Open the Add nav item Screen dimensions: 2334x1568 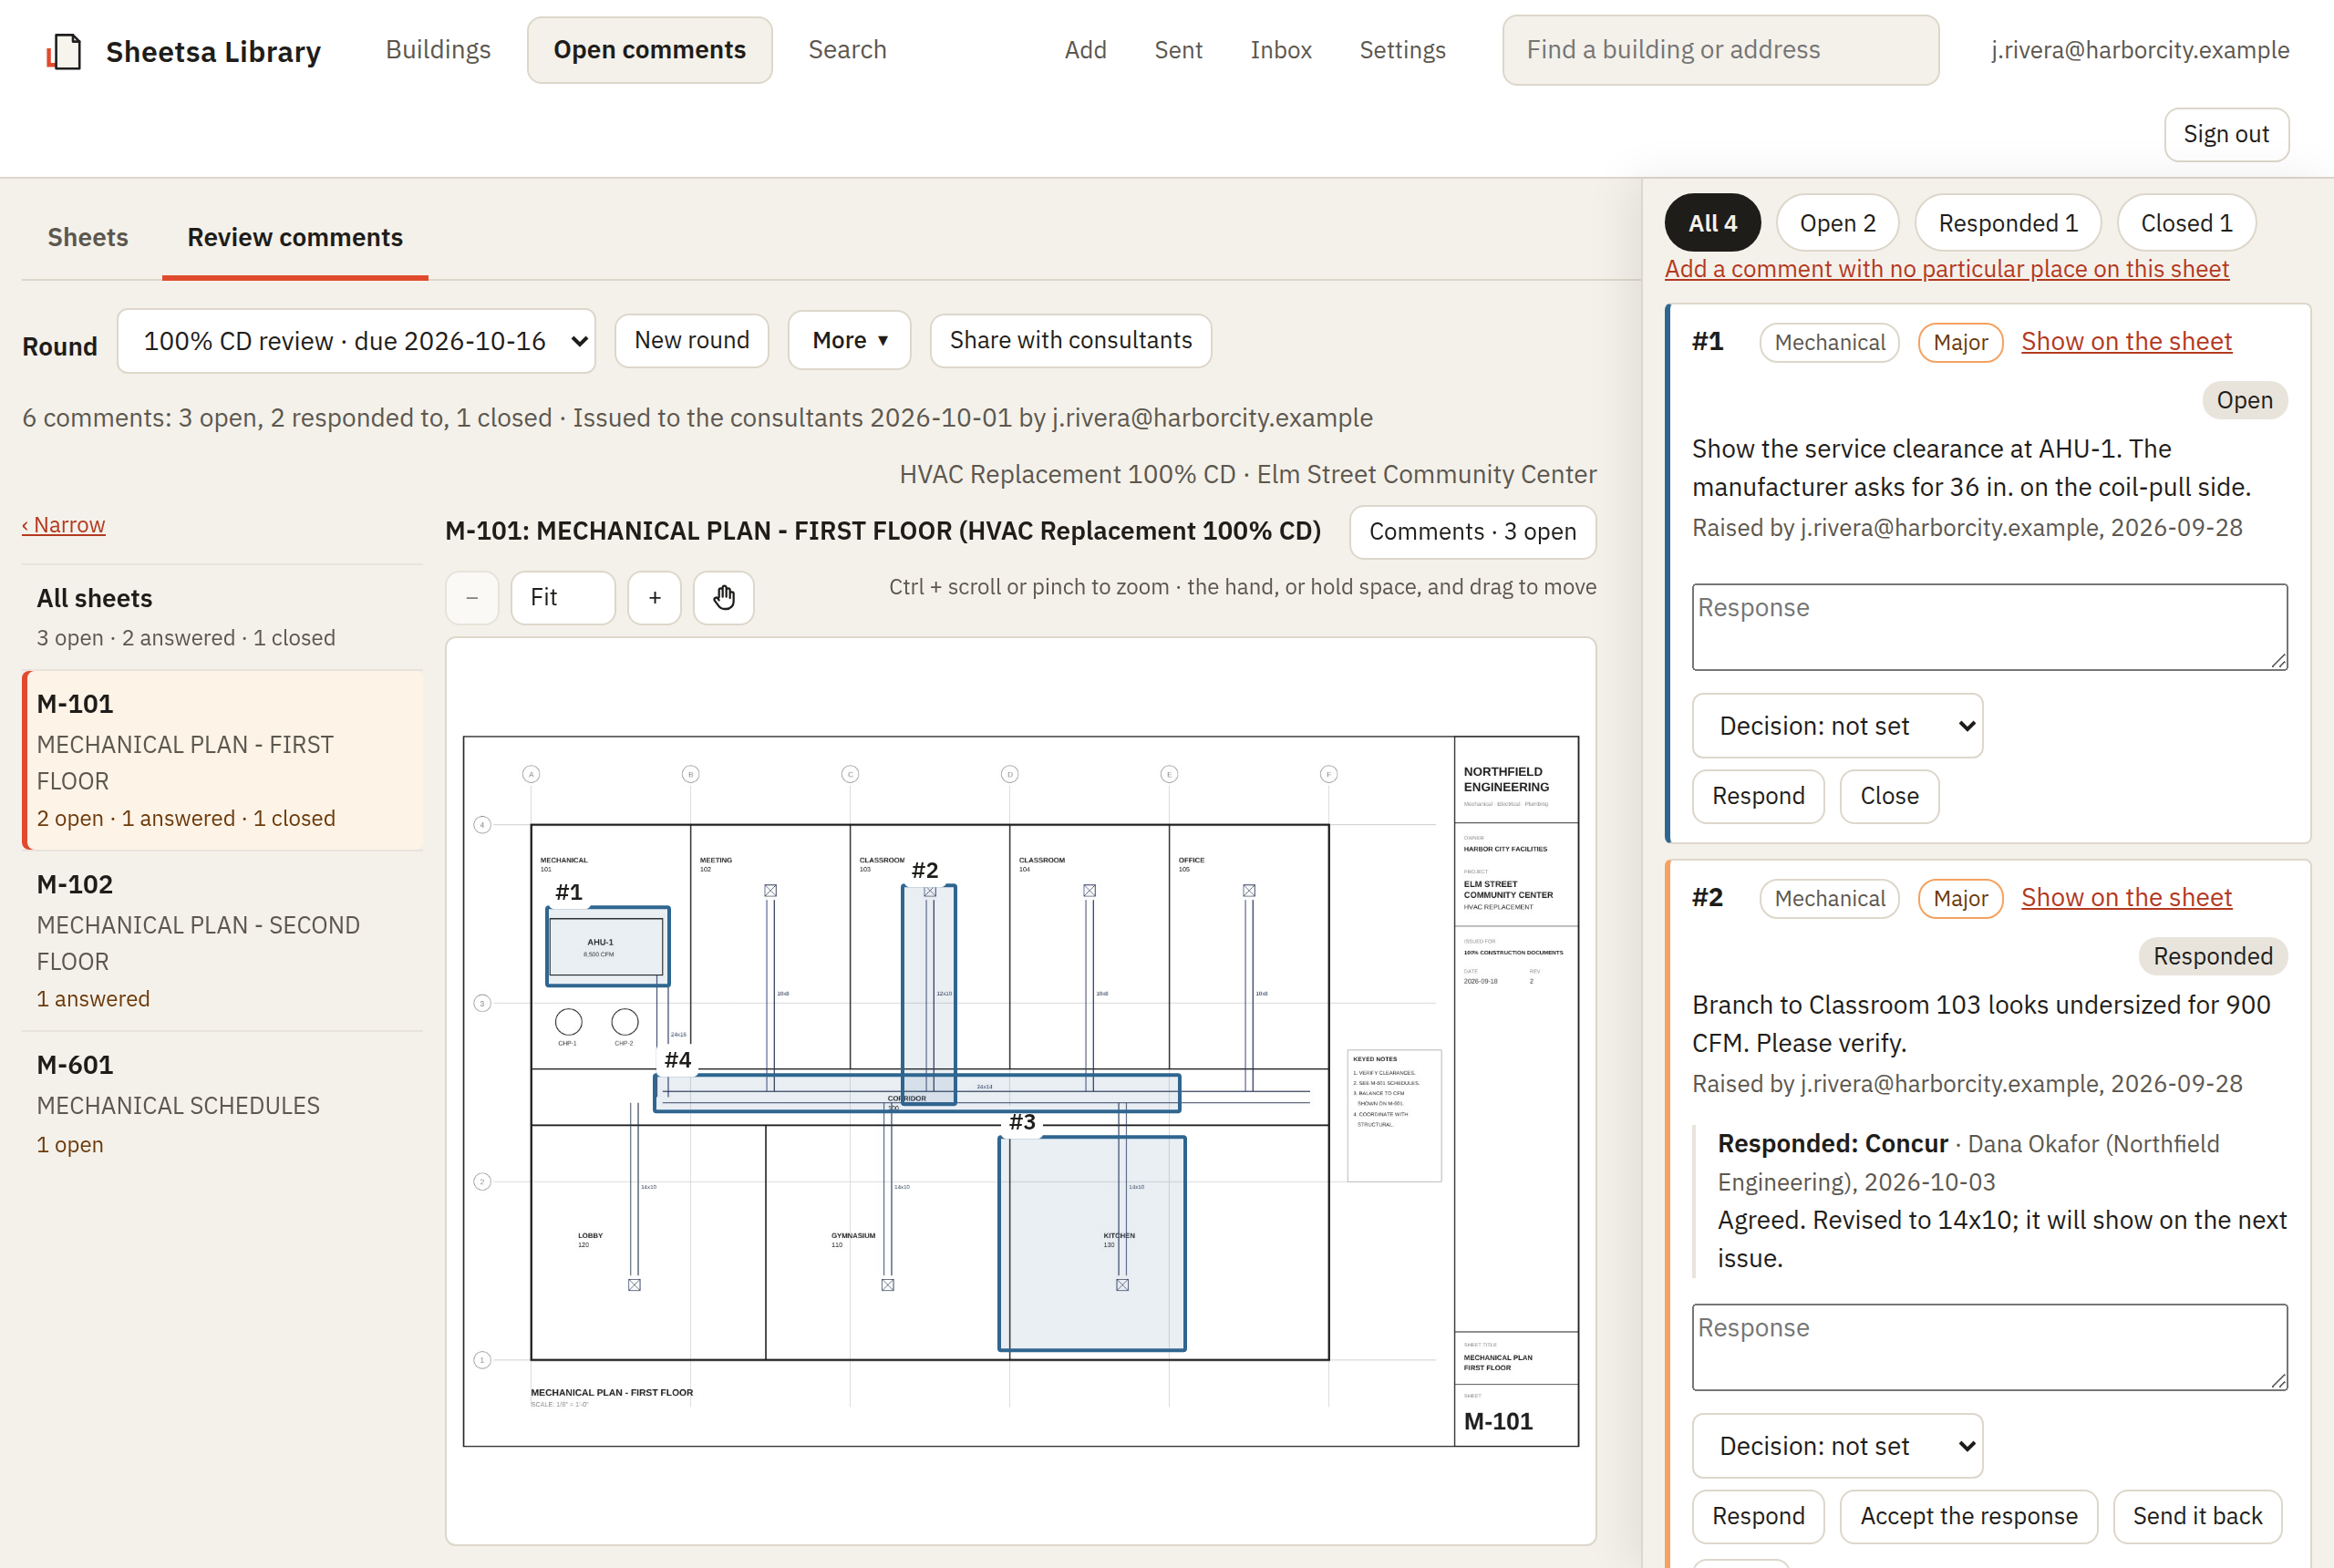pyautogui.click(x=1085, y=50)
